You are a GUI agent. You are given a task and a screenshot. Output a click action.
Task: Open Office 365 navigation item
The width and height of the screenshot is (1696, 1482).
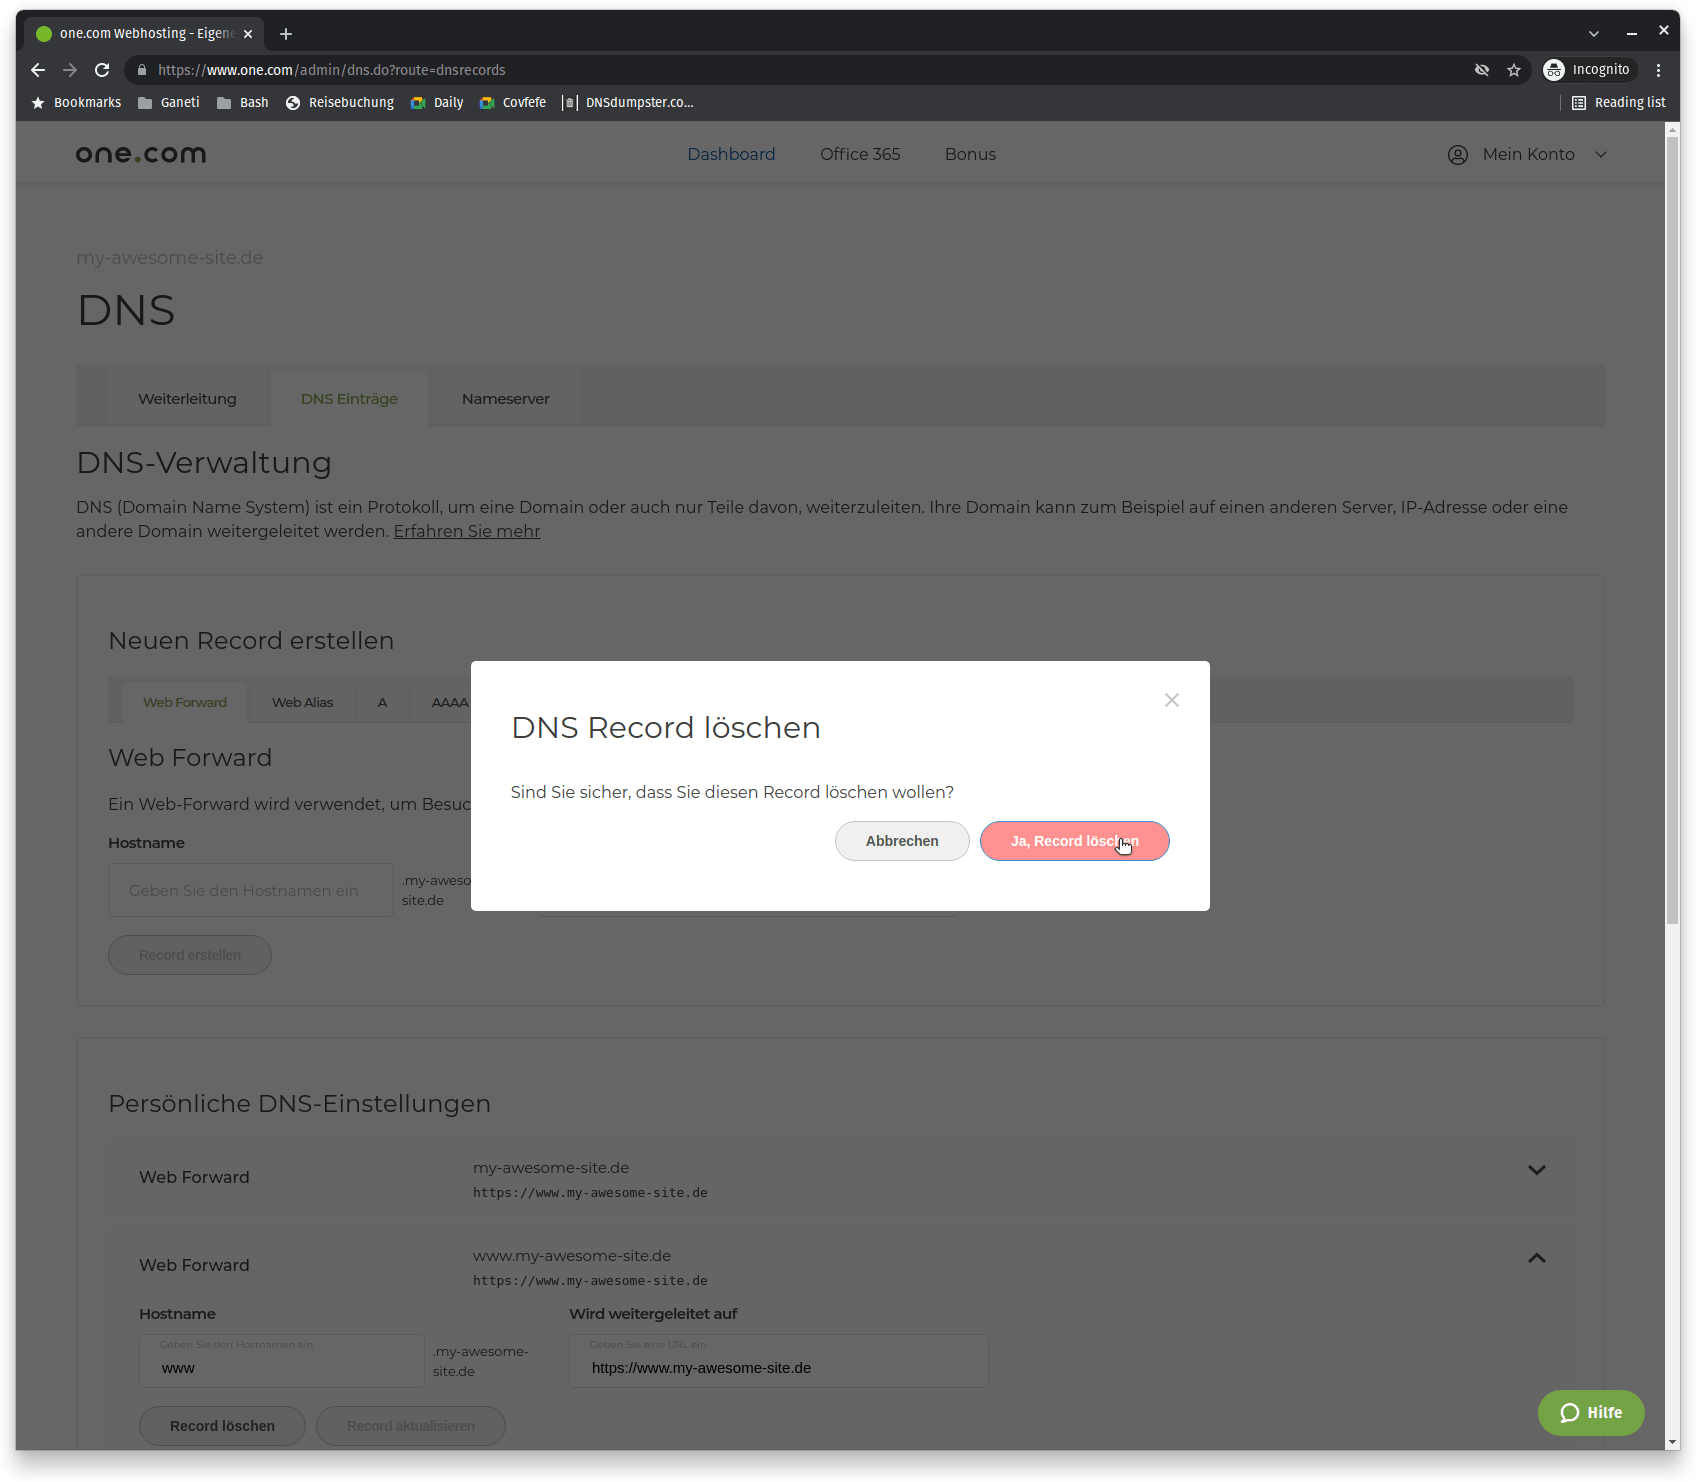pyautogui.click(x=860, y=154)
